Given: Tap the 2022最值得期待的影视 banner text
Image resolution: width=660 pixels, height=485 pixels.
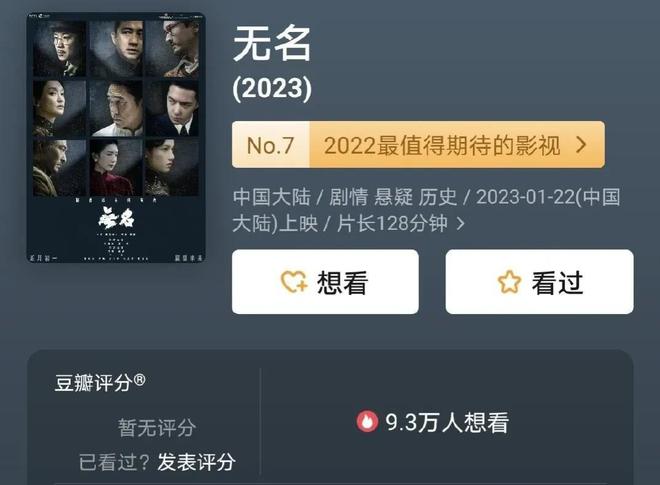Looking at the screenshot, I should (442, 145).
